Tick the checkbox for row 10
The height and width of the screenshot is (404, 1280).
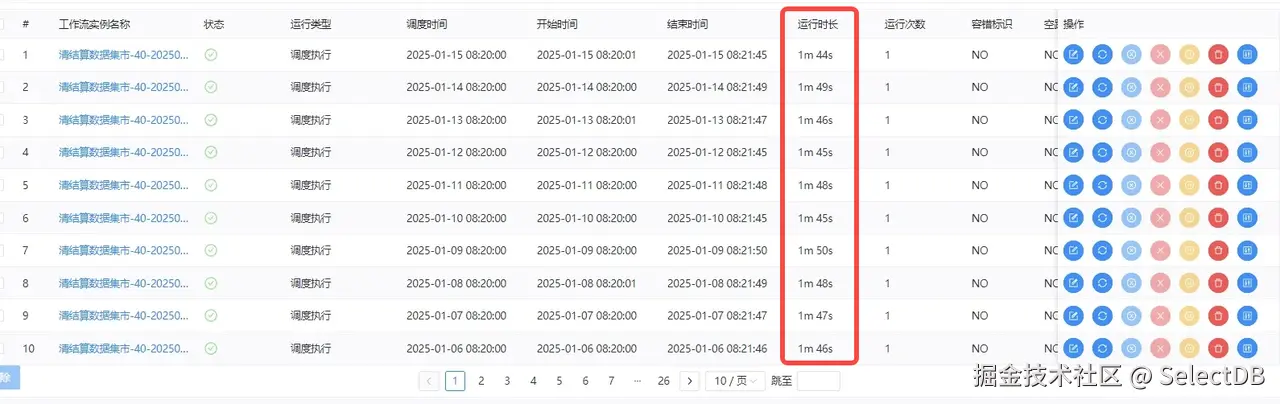coord(1,348)
